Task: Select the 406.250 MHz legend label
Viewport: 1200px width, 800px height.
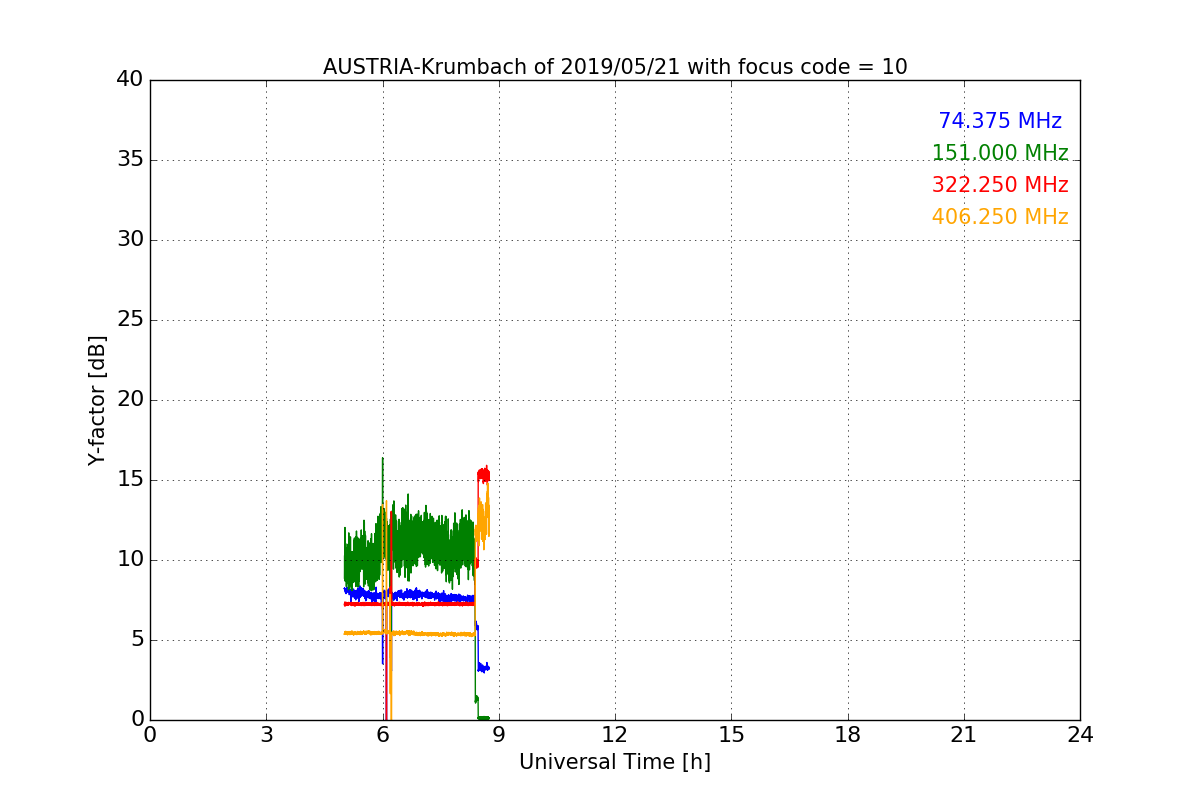Action: pos(1000,217)
